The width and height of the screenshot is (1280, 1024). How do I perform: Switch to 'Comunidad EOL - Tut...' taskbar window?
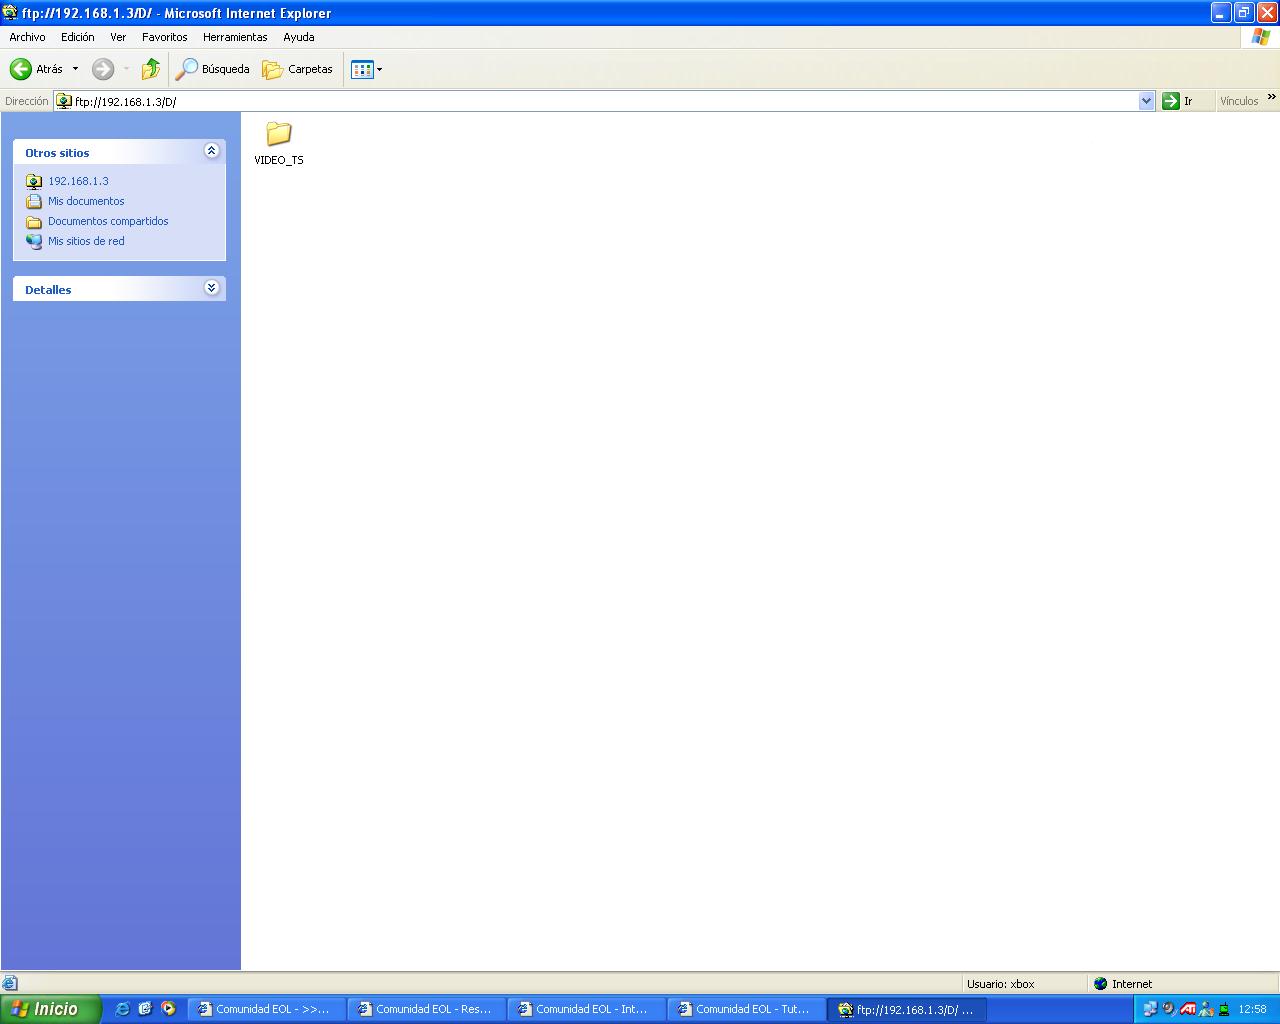747,1009
